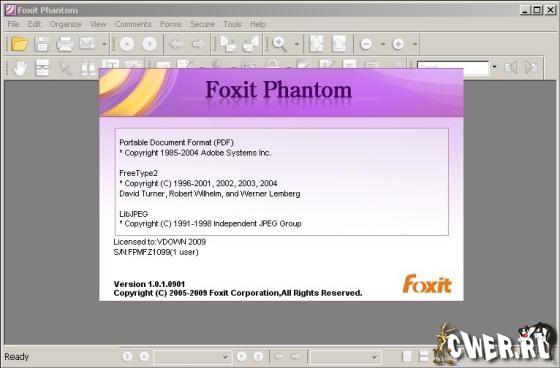Click in the Find text field
Image resolution: width=560 pixels, height=368 pixels.
(452, 68)
